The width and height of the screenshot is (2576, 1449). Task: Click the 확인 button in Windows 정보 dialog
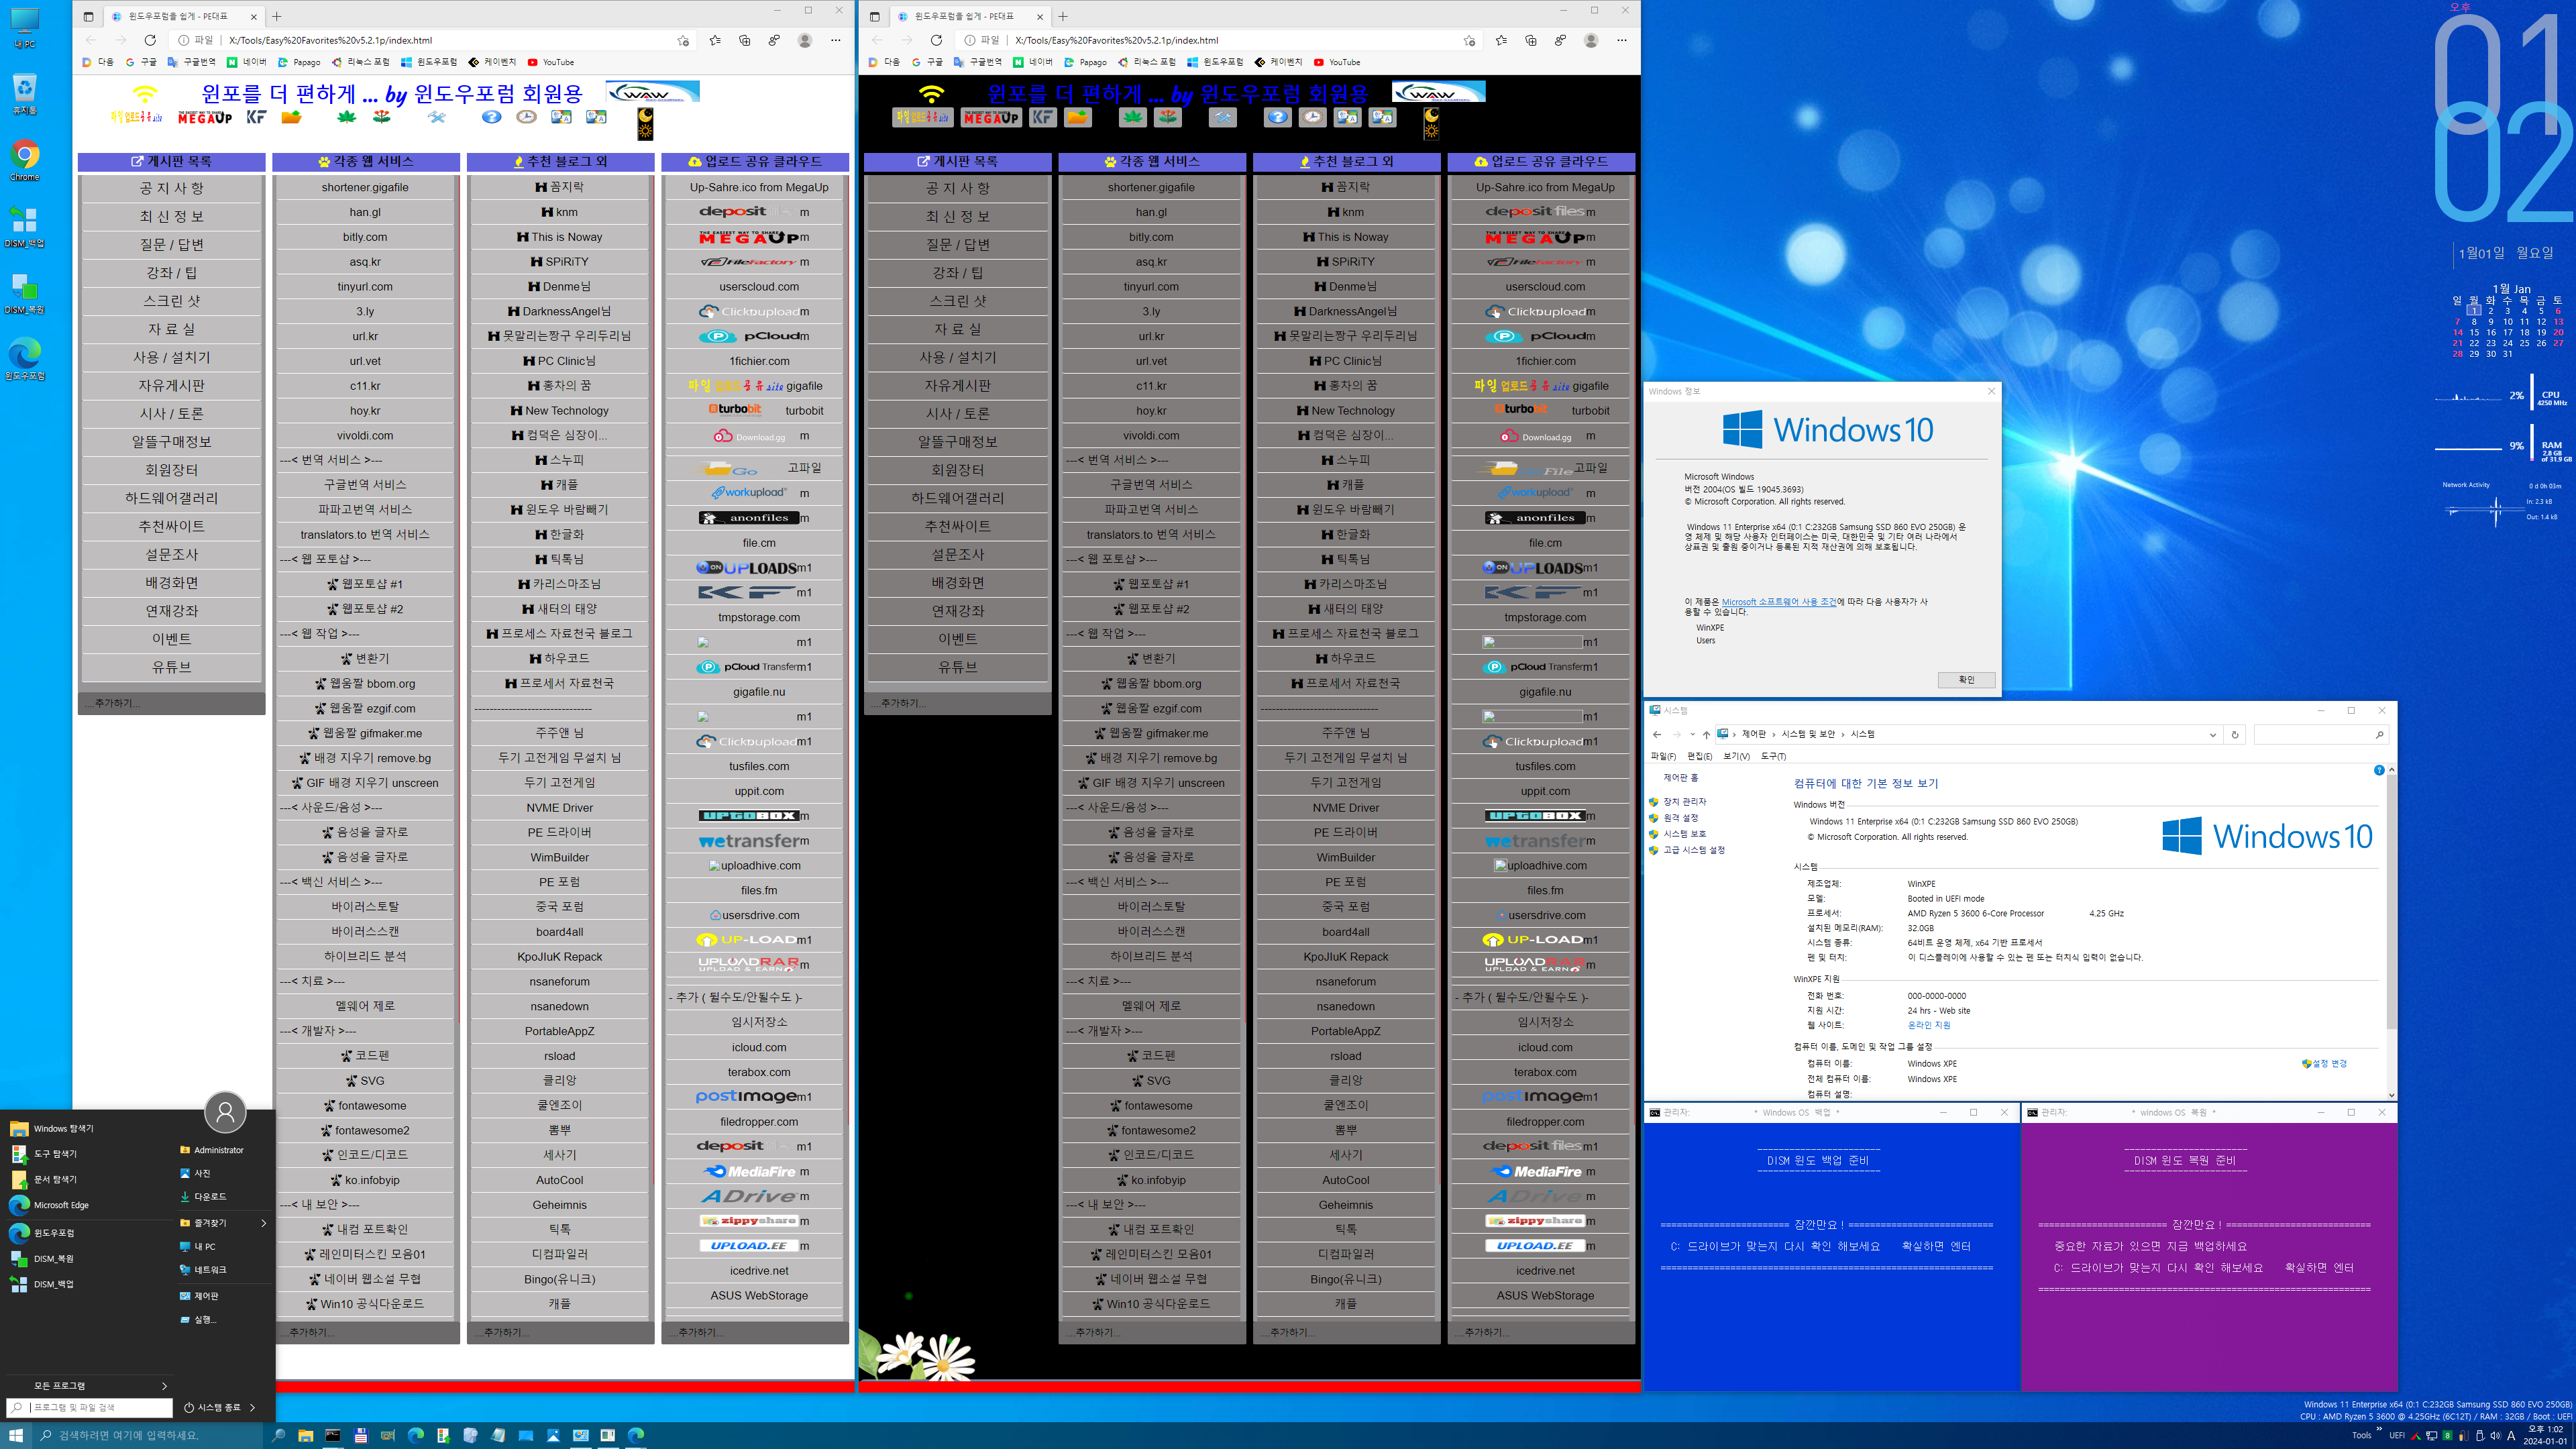1966,680
